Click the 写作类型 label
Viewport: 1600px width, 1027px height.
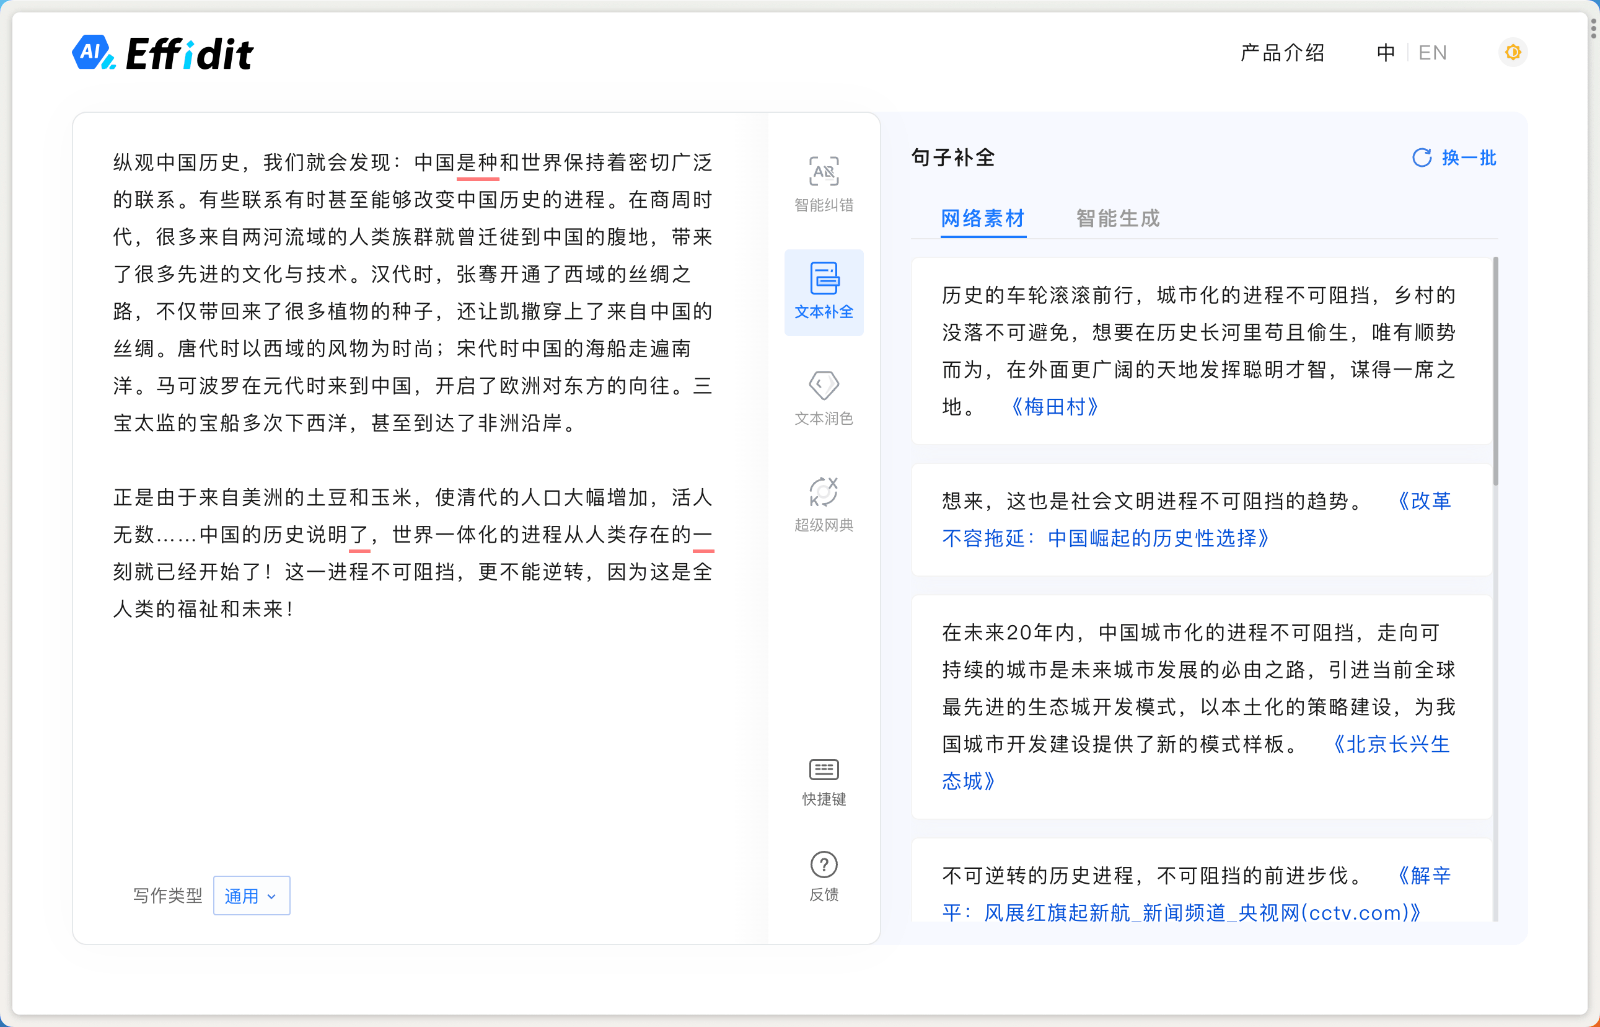[168, 896]
